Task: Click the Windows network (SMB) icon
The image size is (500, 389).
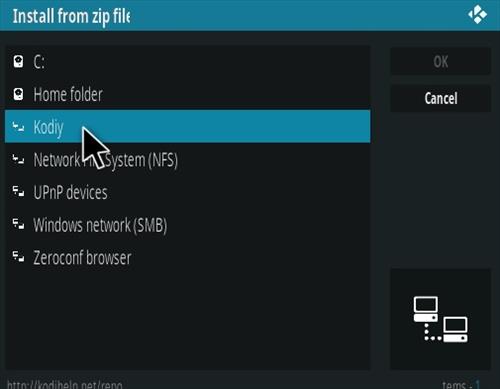Action: point(18,224)
